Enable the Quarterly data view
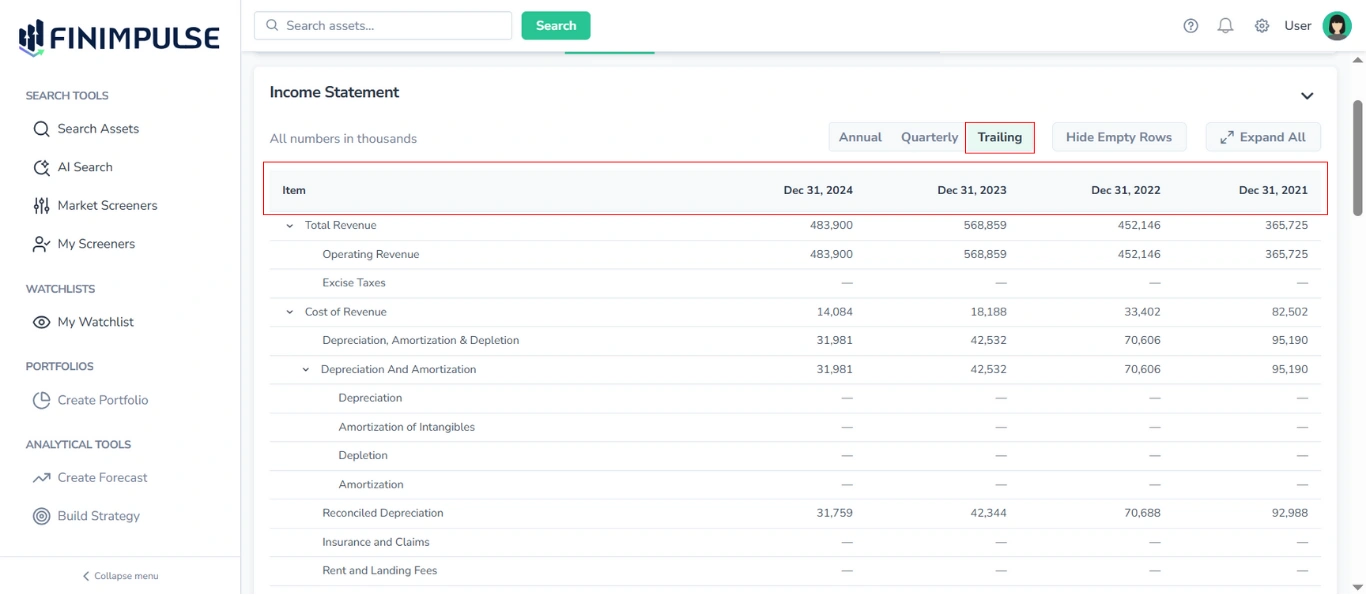The image size is (1366, 595). click(x=928, y=136)
